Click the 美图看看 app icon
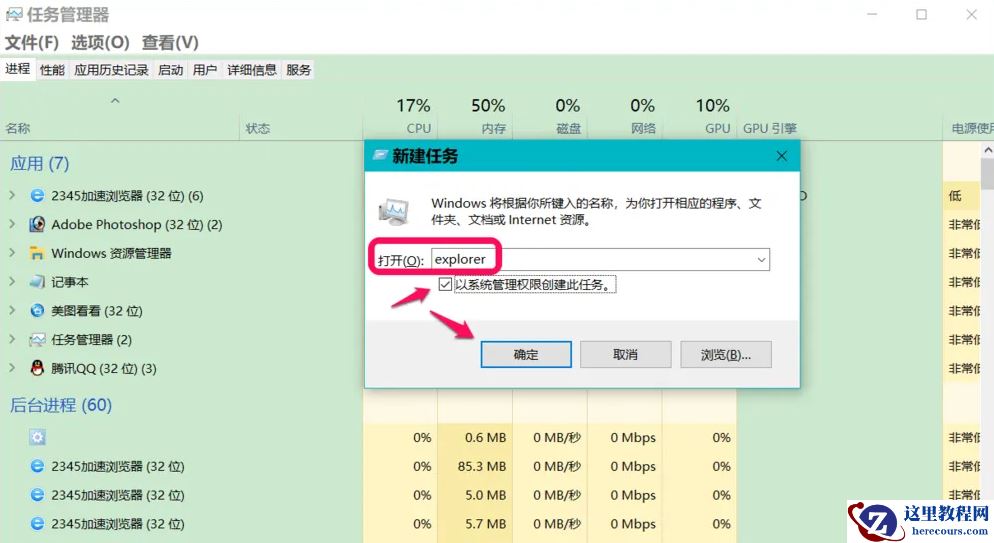Viewport: 994px width, 543px height. [x=37, y=310]
